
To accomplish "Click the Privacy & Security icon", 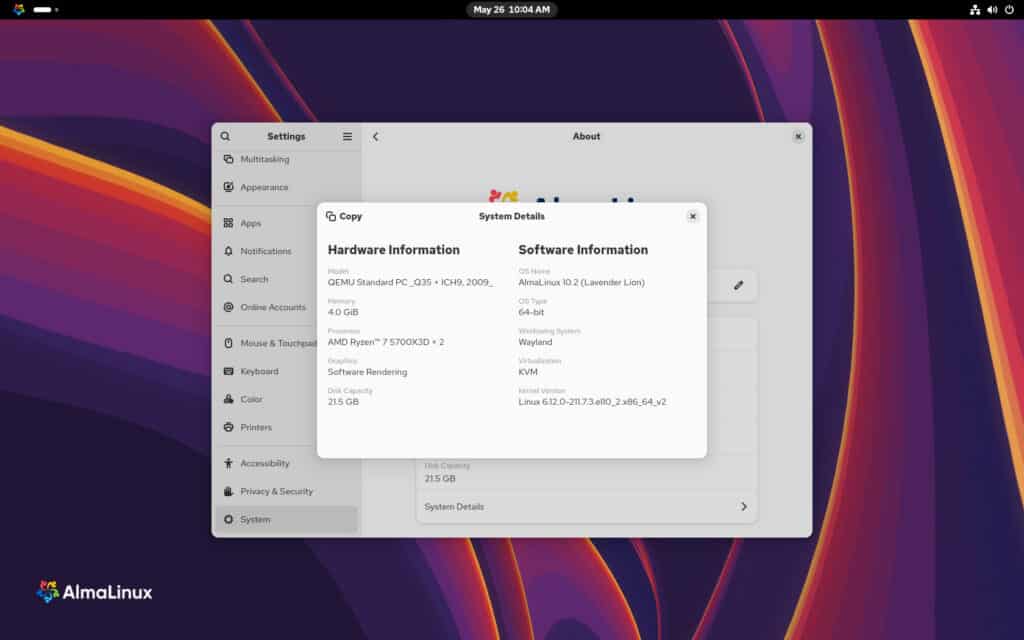I will (229, 492).
